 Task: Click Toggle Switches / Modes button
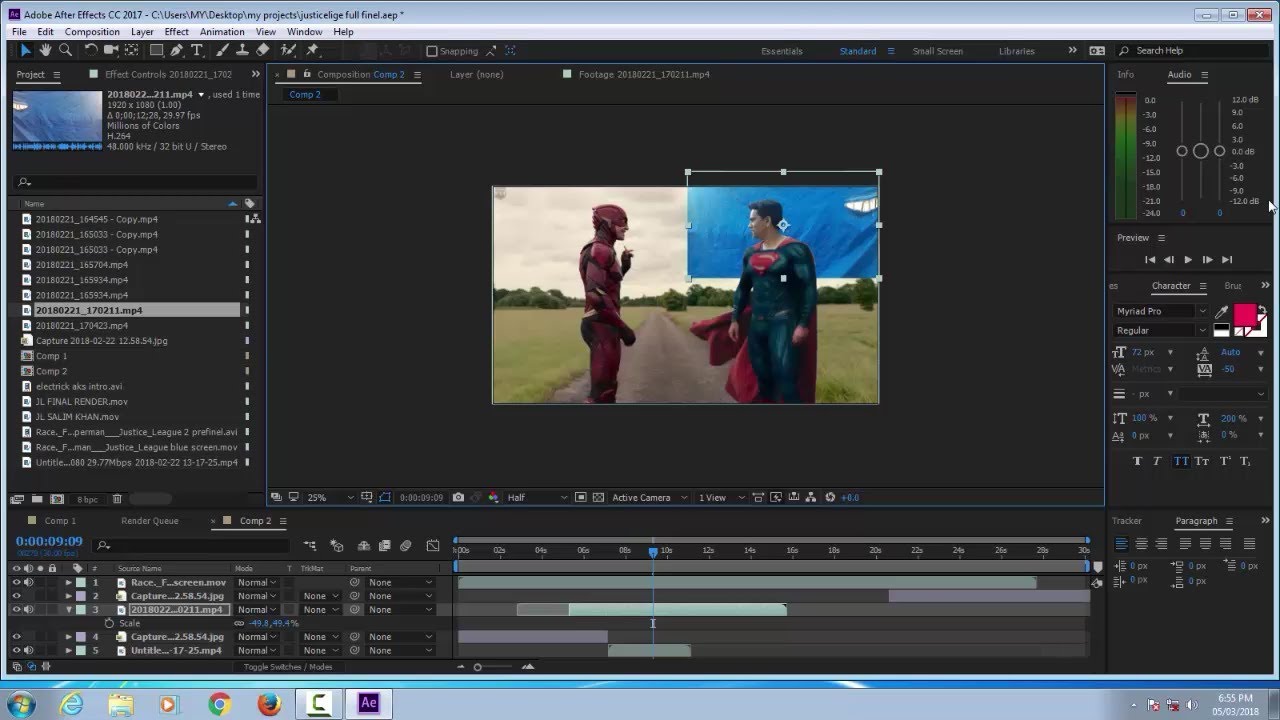point(288,666)
